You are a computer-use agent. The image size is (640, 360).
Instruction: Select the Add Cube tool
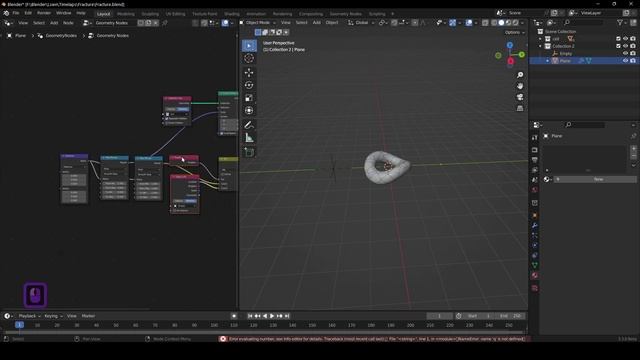coord(249,152)
